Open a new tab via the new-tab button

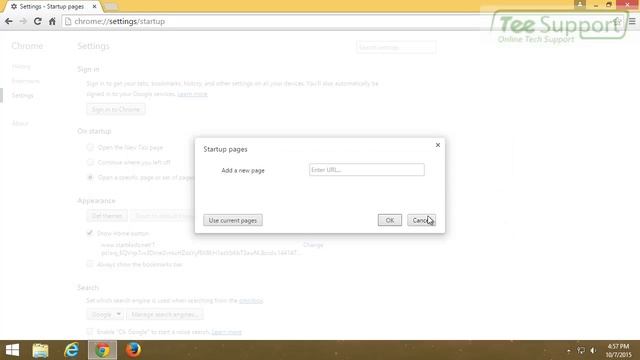(x=111, y=7)
